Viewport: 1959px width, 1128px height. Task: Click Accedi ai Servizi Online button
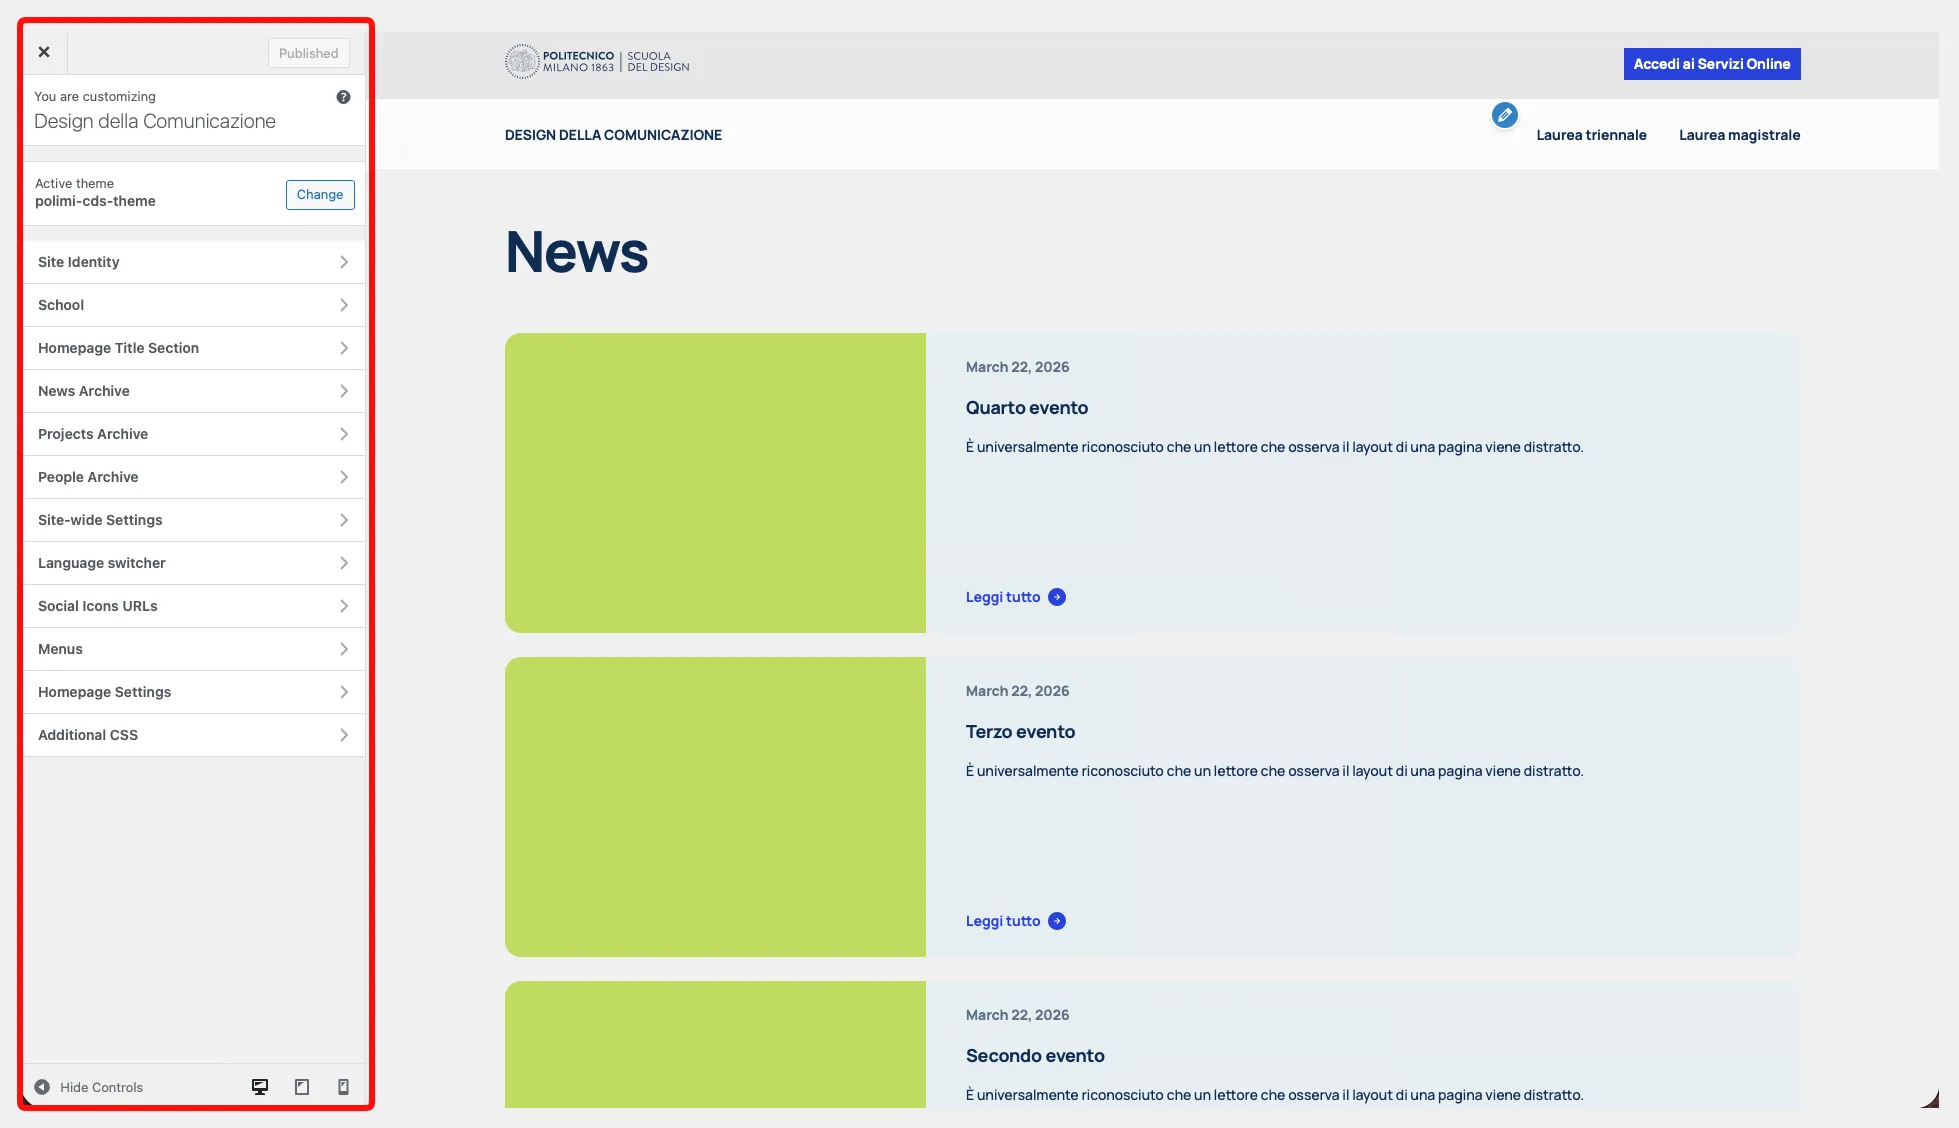(1711, 64)
